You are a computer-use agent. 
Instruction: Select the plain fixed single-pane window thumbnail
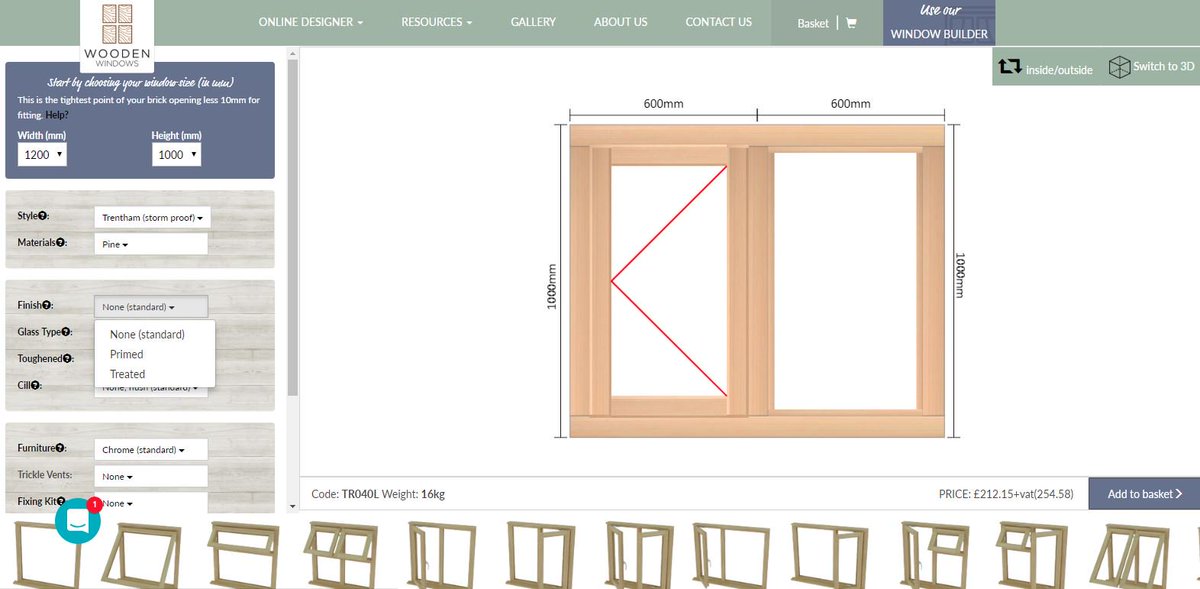[x=45, y=555]
